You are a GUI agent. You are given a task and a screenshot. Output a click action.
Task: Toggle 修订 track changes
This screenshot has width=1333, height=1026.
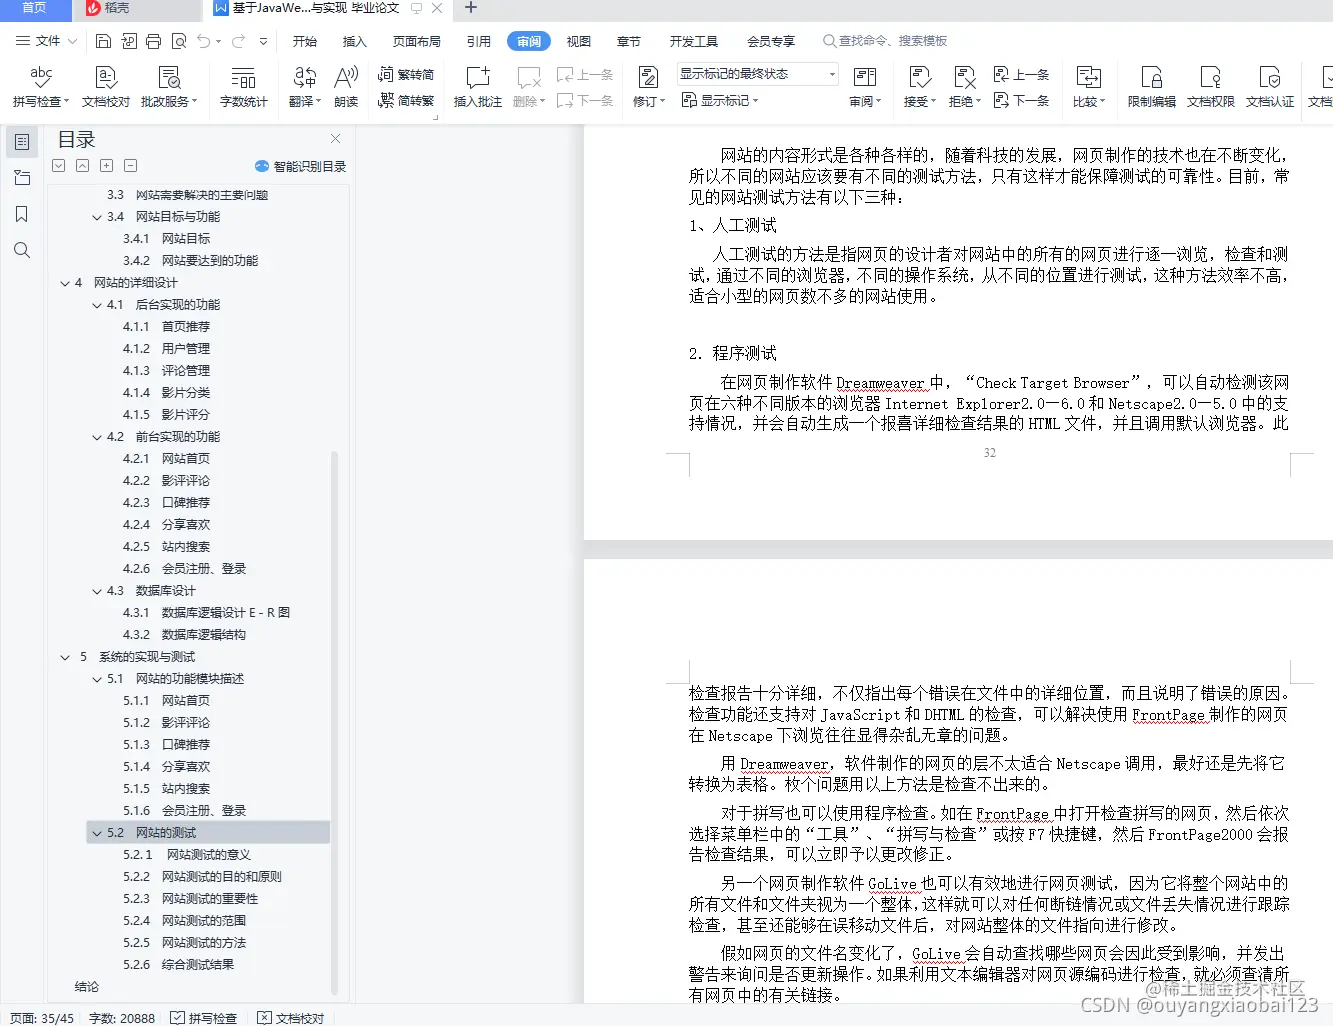pyautogui.click(x=648, y=86)
